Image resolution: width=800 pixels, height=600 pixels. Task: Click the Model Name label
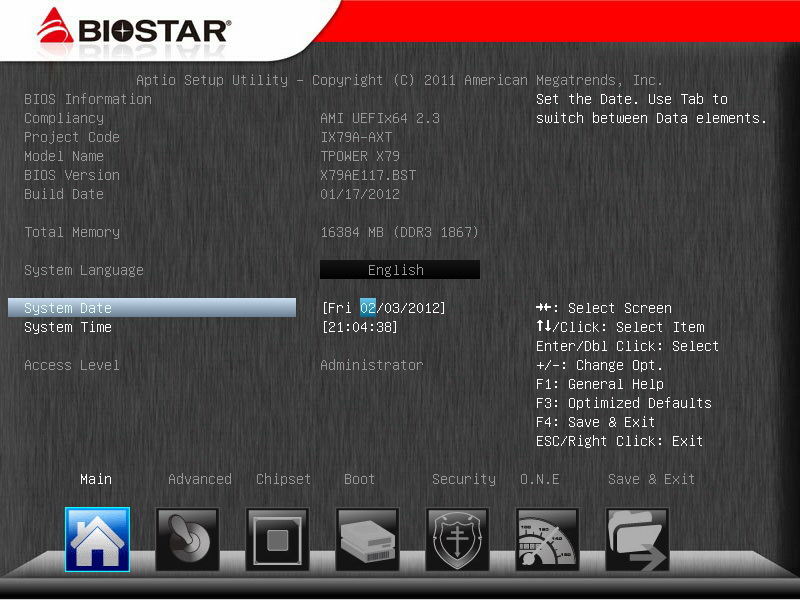click(64, 156)
